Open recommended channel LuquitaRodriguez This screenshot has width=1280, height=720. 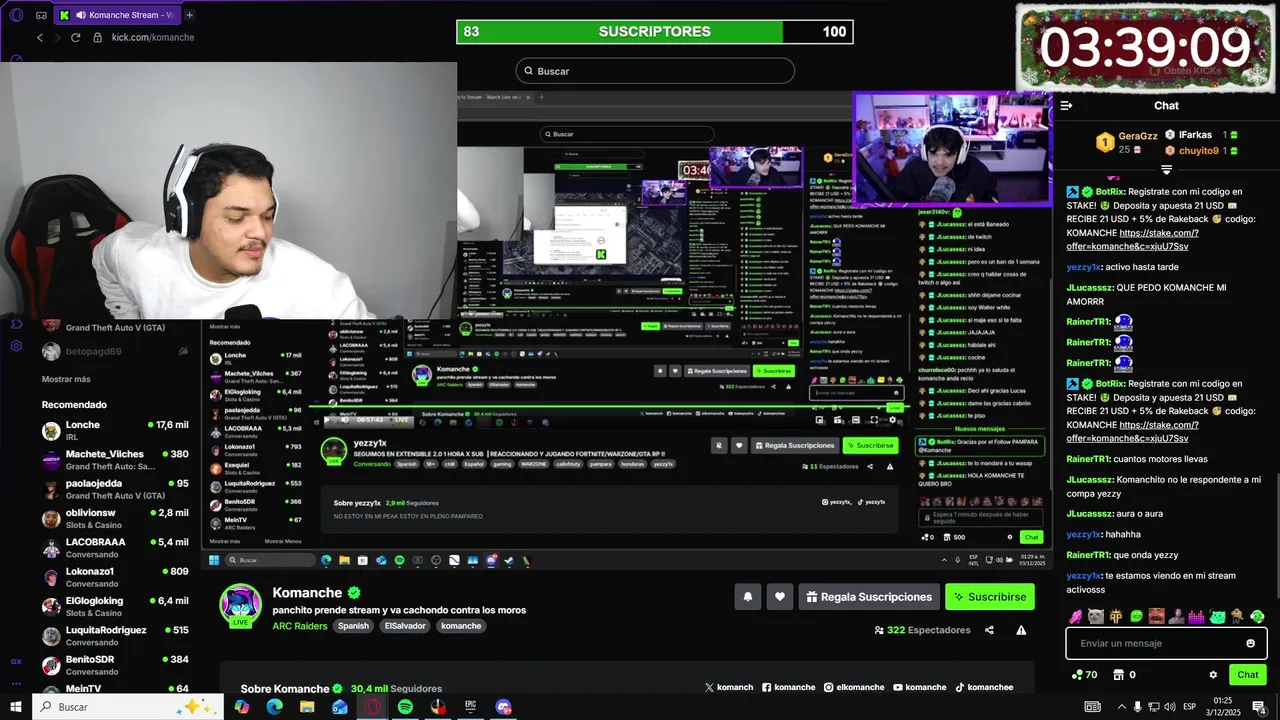click(115, 636)
